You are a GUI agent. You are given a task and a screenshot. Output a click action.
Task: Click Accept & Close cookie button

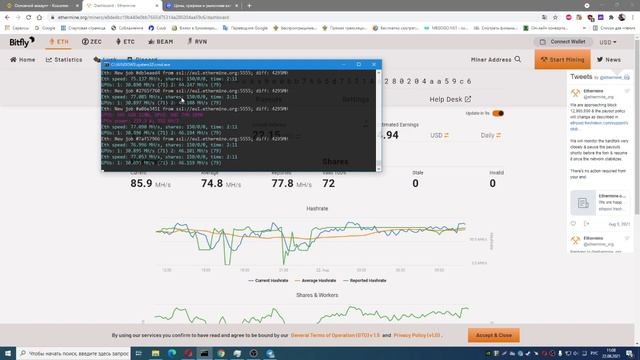493,335
